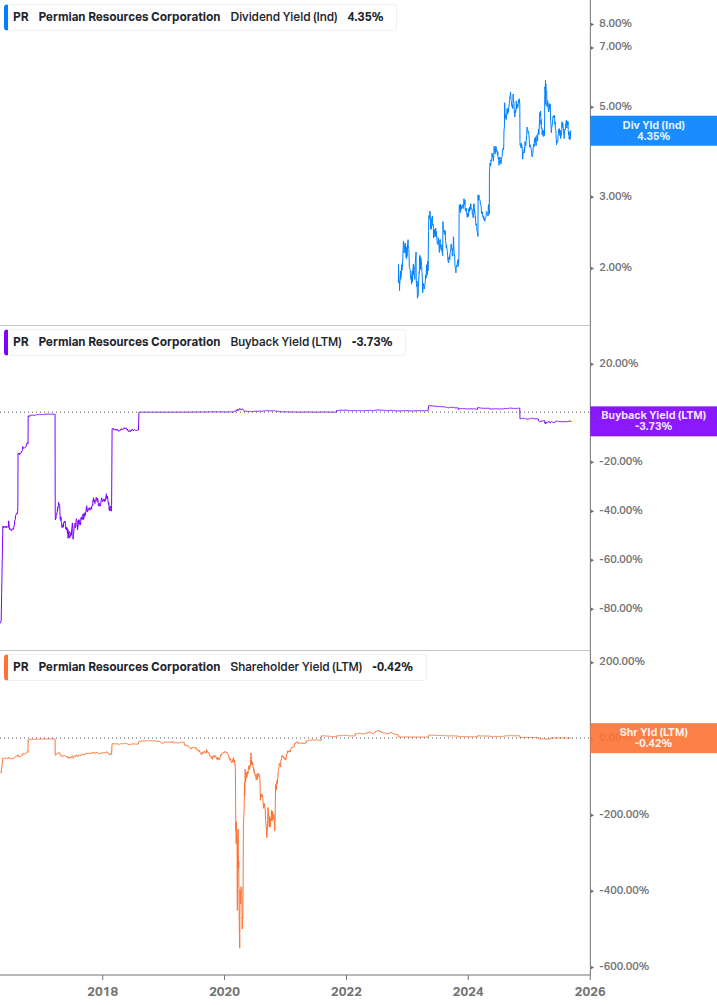This screenshot has width=717, height=1005.
Task: Click the -40.00% tick on buyback yield axis
Action: (x=620, y=511)
